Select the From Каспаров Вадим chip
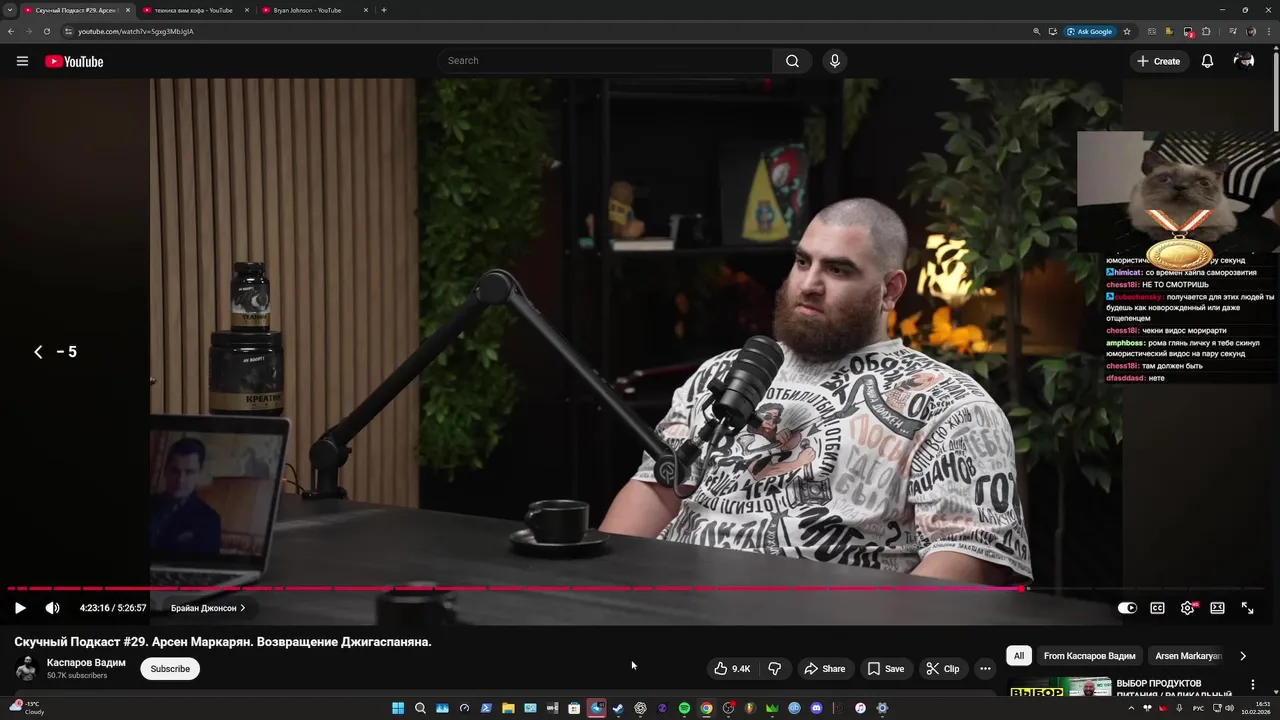The height and width of the screenshot is (720, 1280). tap(1089, 656)
